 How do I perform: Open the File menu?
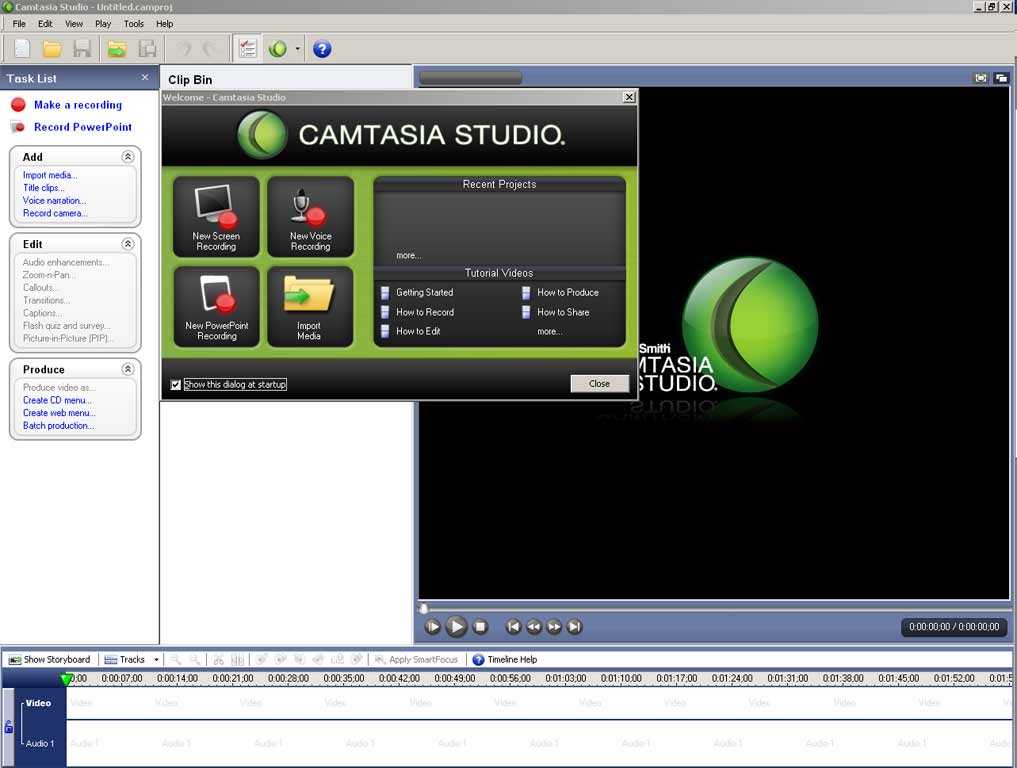[19, 23]
